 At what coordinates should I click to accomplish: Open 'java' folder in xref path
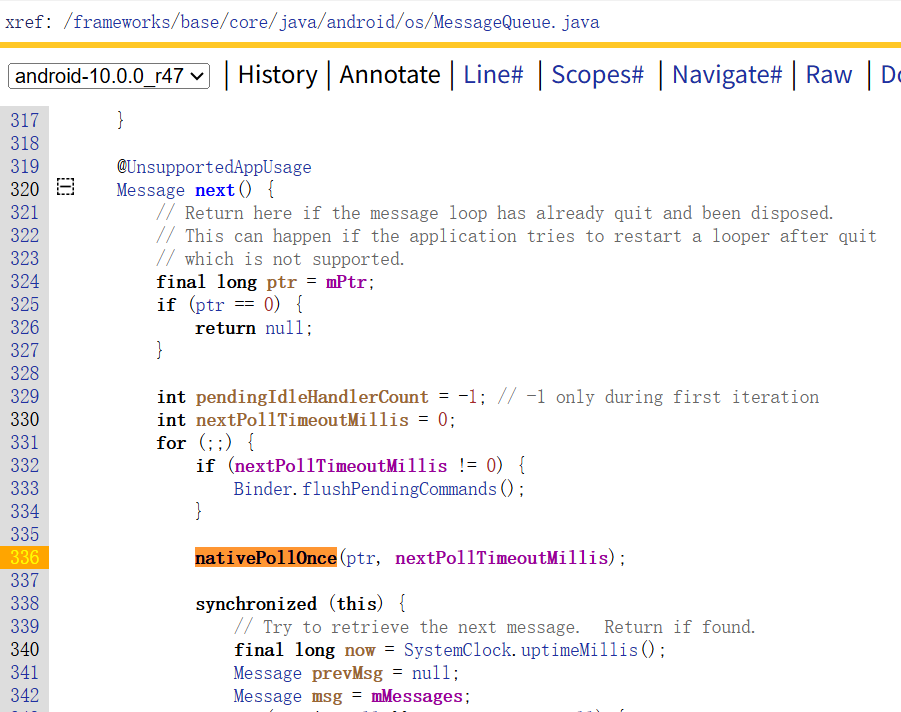(x=298, y=22)
